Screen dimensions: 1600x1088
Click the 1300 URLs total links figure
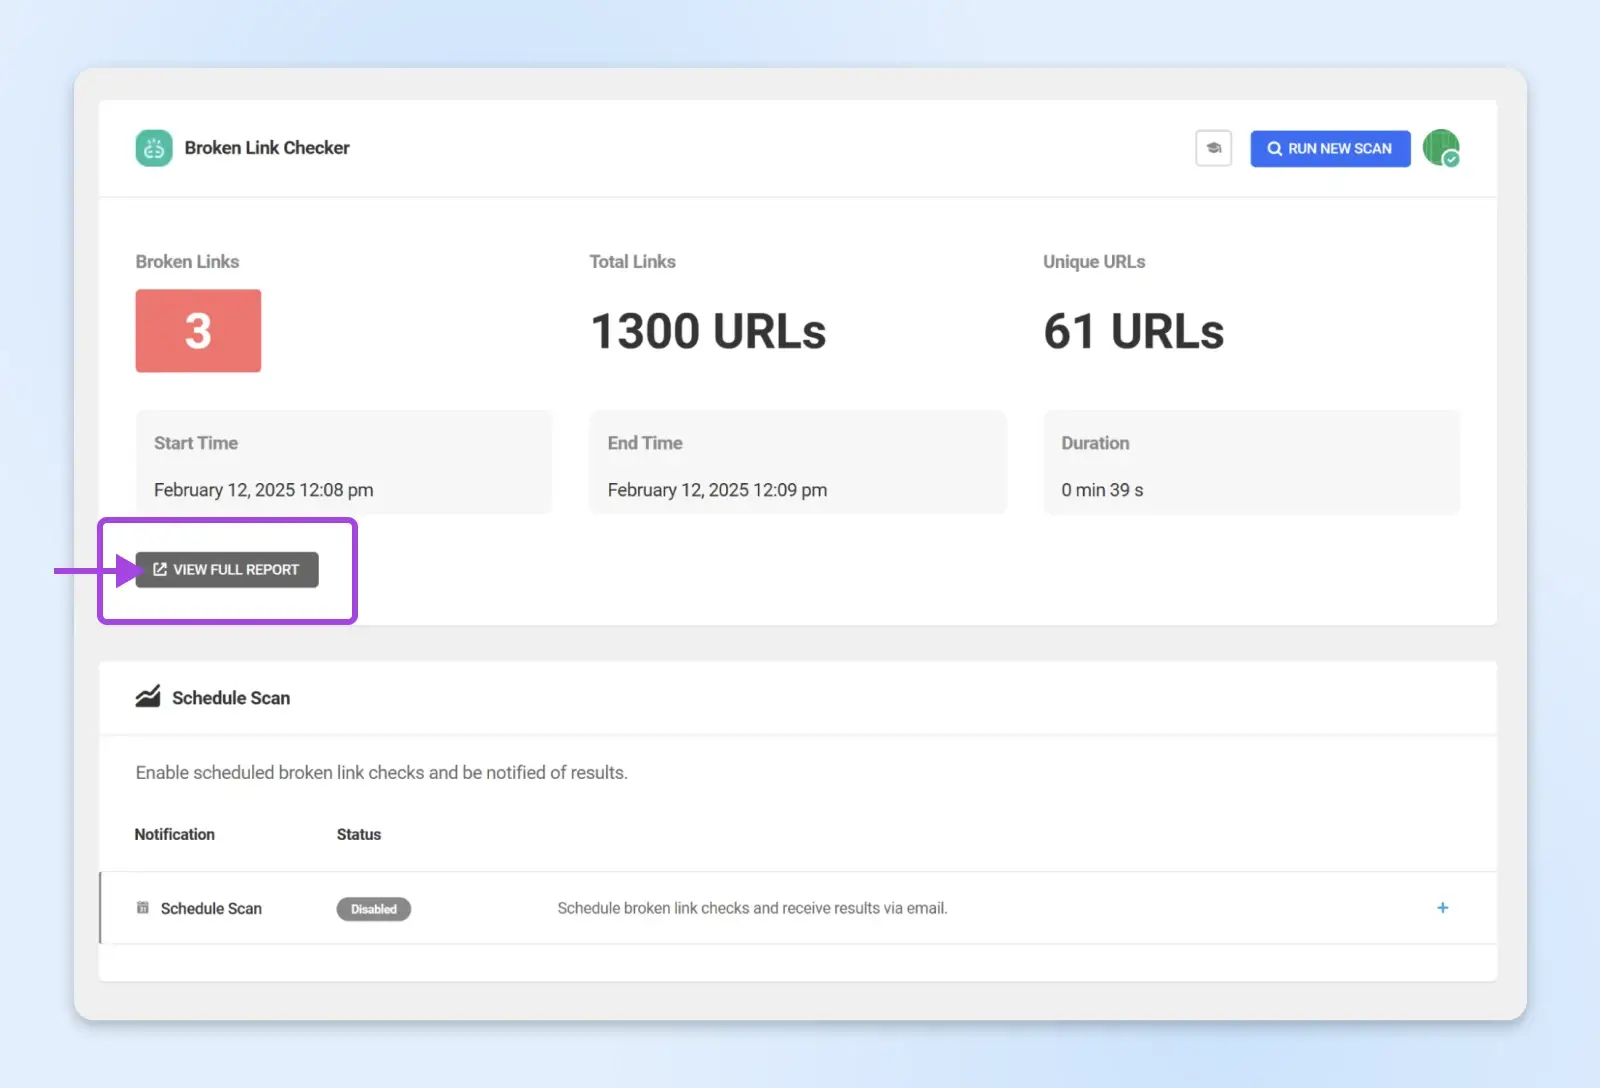[708, 331]
